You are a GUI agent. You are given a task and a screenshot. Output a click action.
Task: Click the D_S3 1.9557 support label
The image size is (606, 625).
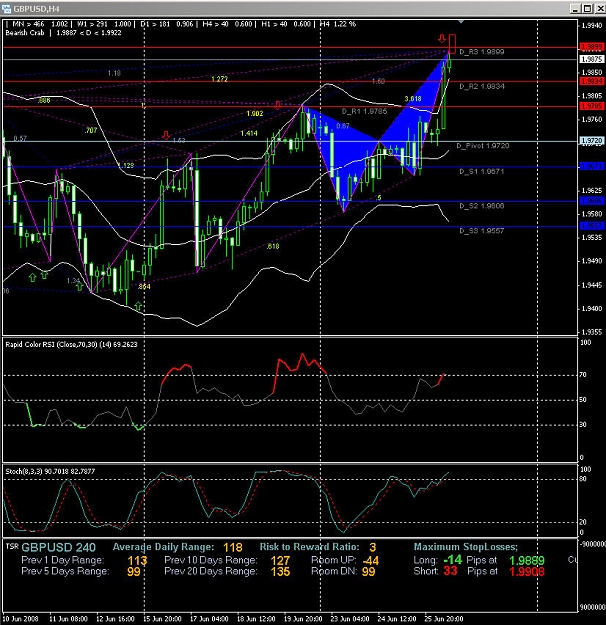[x=482, y=231]
